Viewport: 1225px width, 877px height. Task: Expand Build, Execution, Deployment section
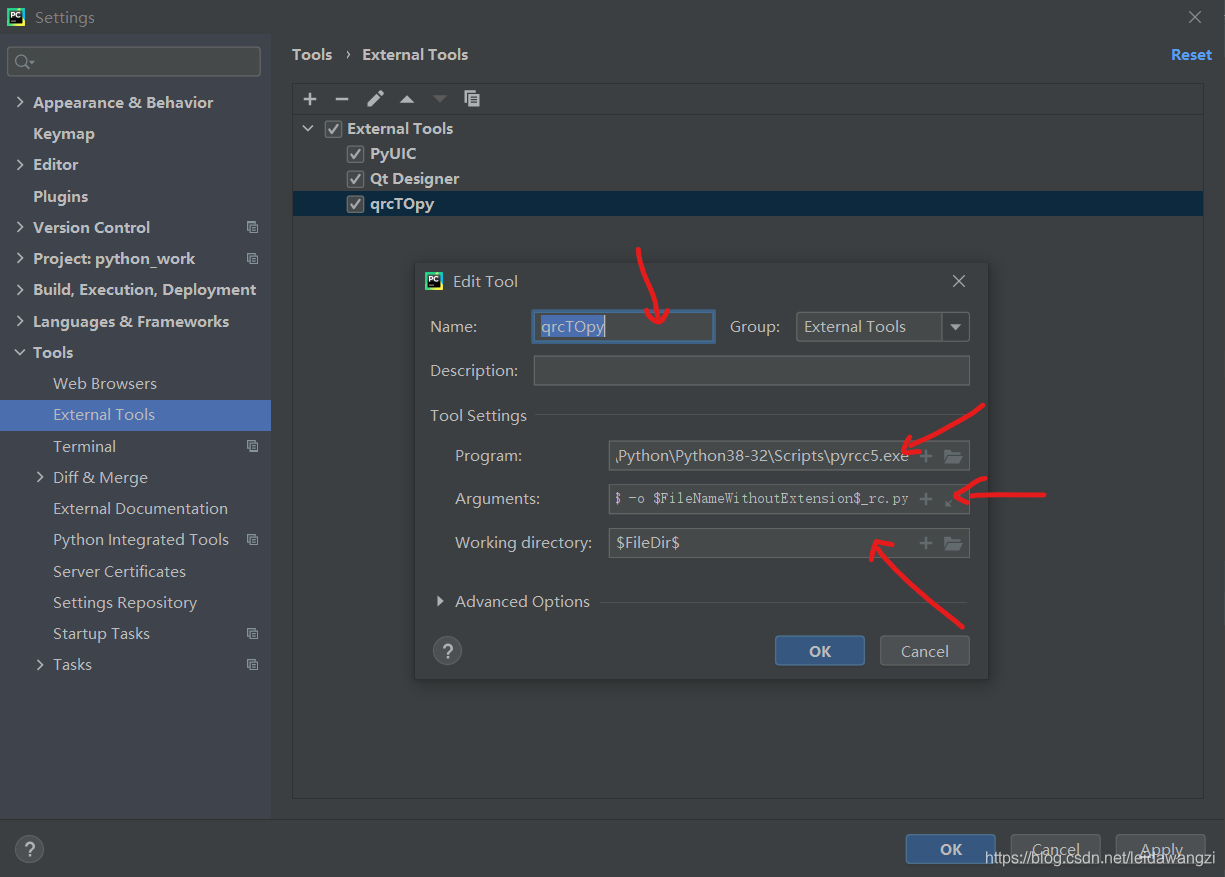[x=20, y=289]
